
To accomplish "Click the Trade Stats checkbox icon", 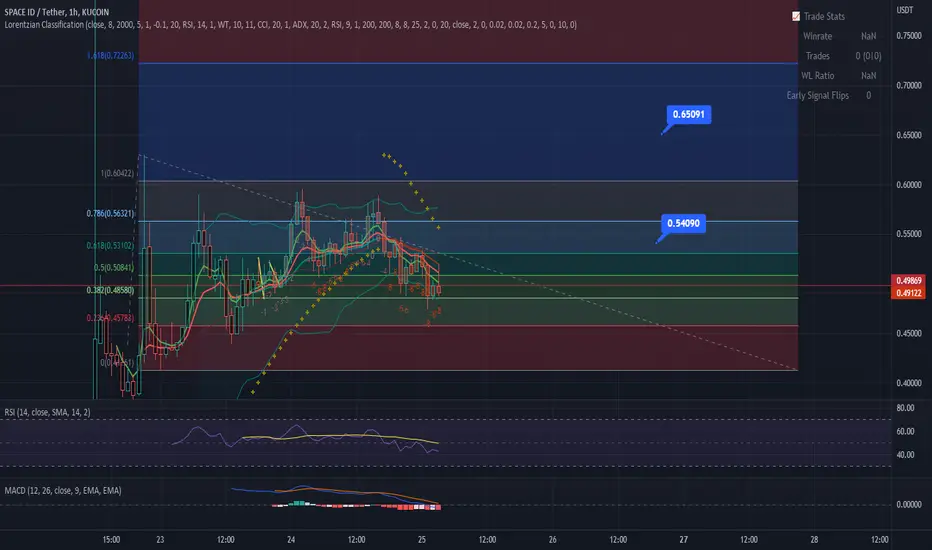I will 796,17.
